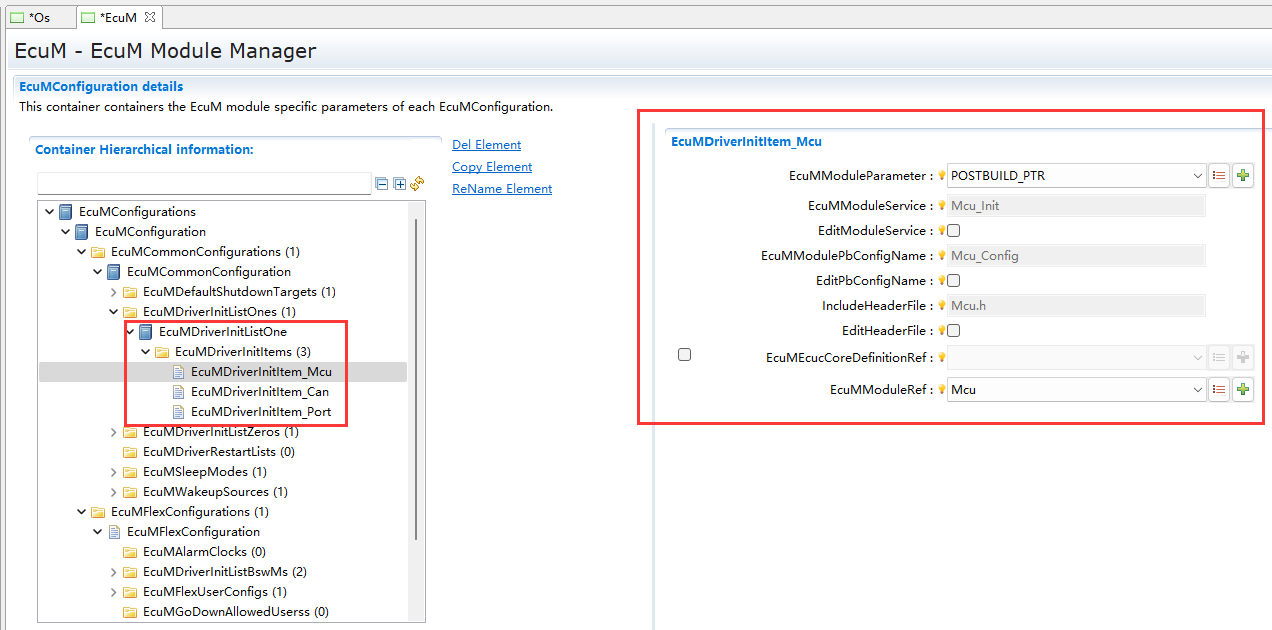1272x630 pixels.
Task: Click the green plus beside EcuMModuleRef
Action: 1242,390
